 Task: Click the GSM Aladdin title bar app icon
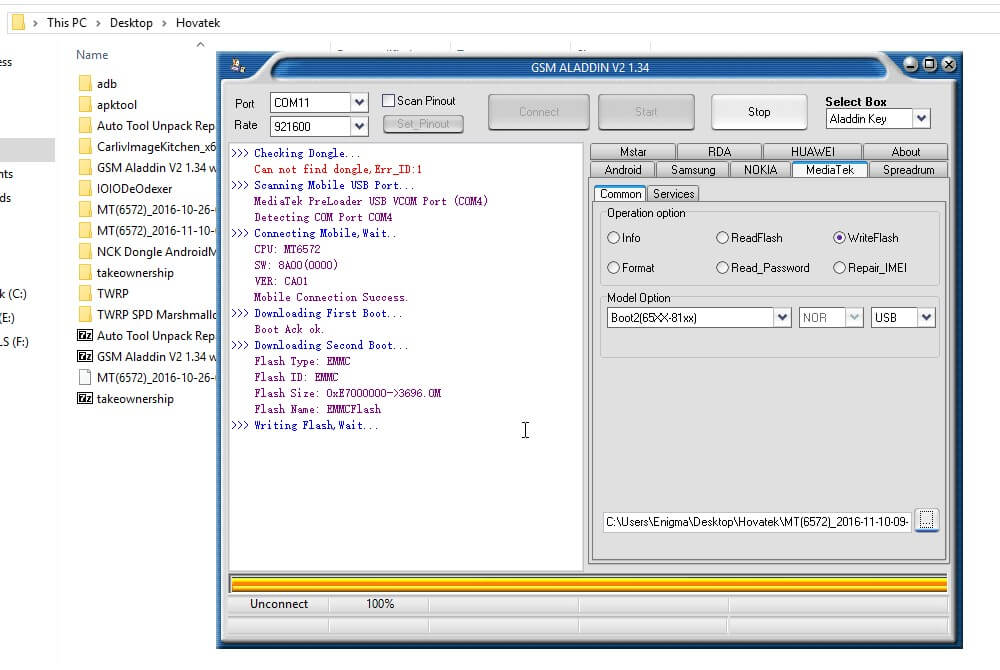[x=238, y=66]
